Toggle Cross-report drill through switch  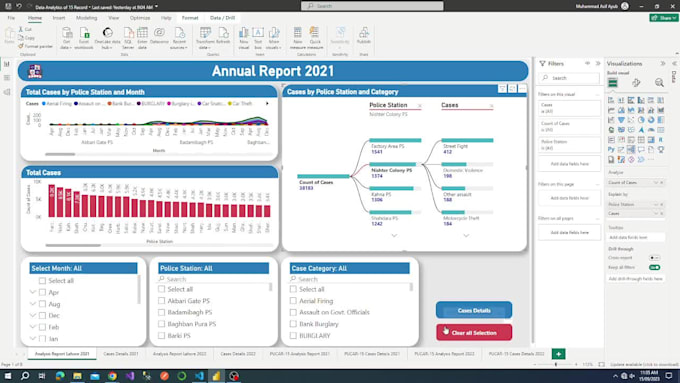click(x=654, y=258)
